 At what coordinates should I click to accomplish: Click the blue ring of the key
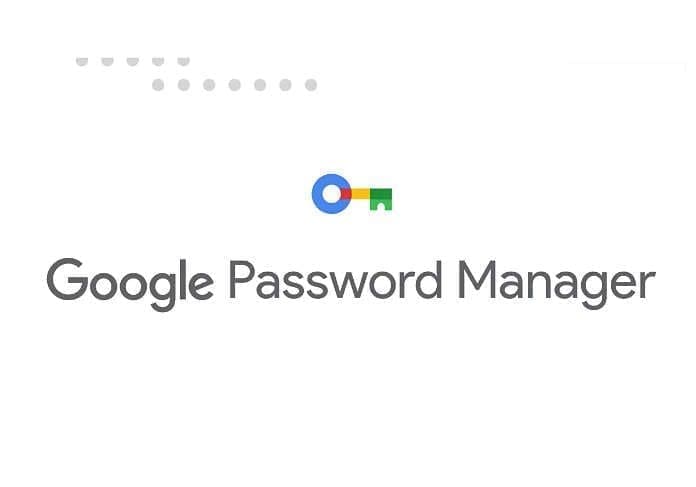(317, 193)
